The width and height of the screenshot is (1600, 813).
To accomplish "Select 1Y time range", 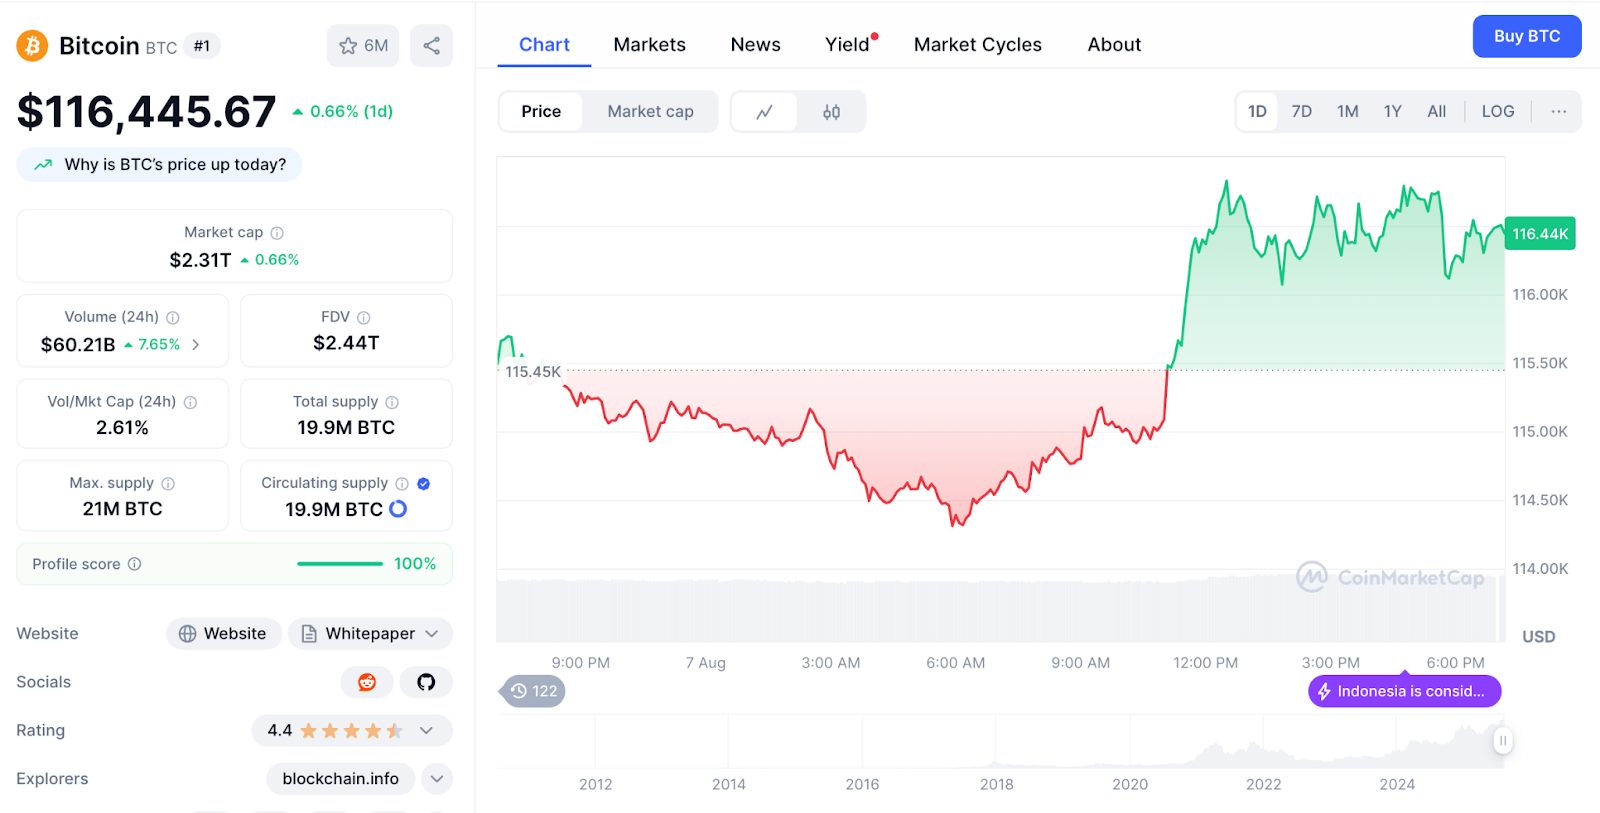I will (1392, 111).
